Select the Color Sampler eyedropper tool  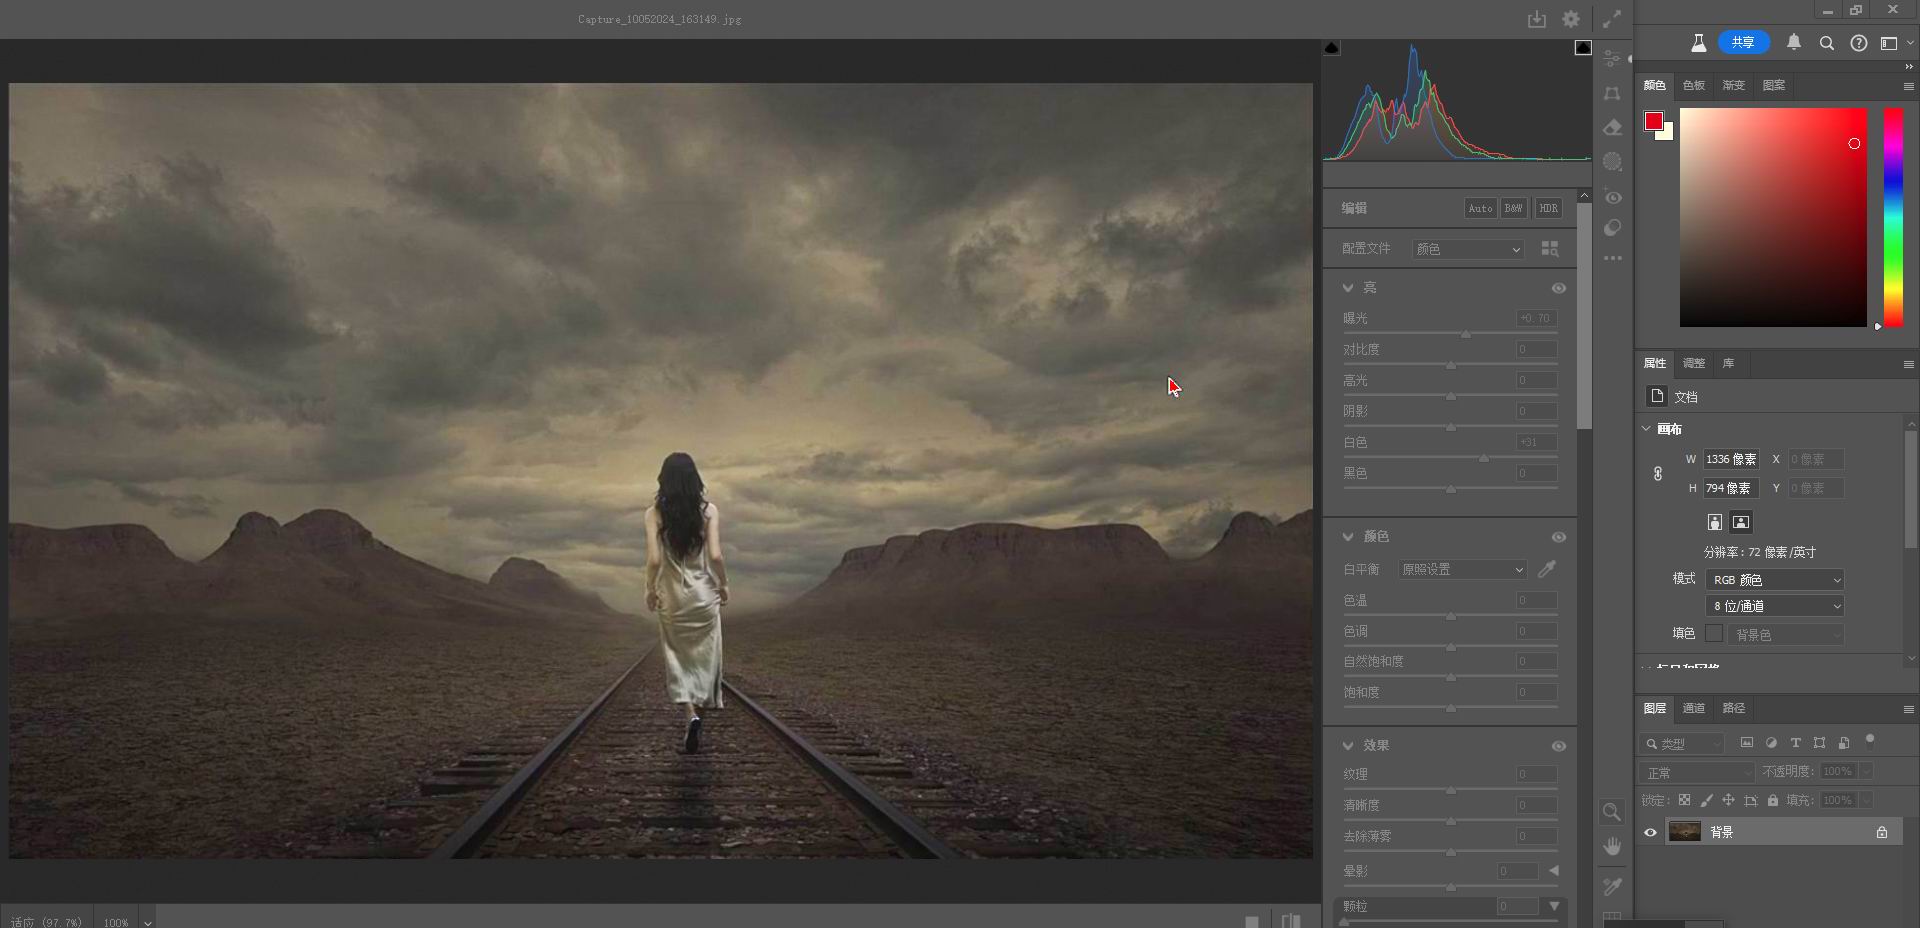coord(1612,886)
